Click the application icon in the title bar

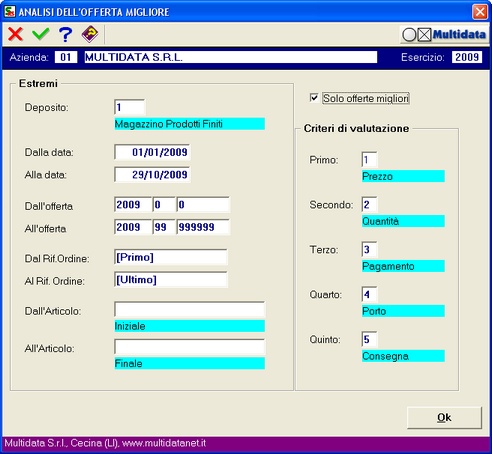click(x=10, y=12)
